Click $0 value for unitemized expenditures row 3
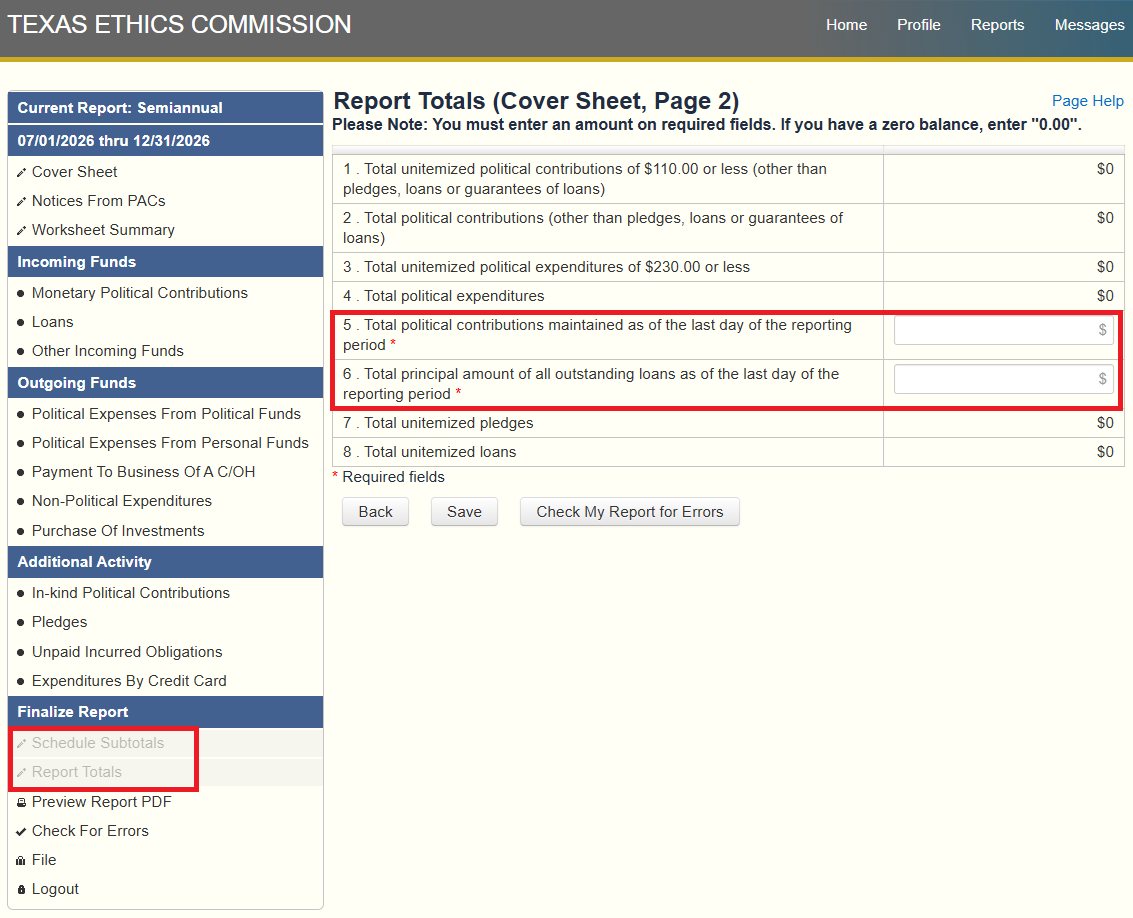1133x918 pixels. point(1105,267)
